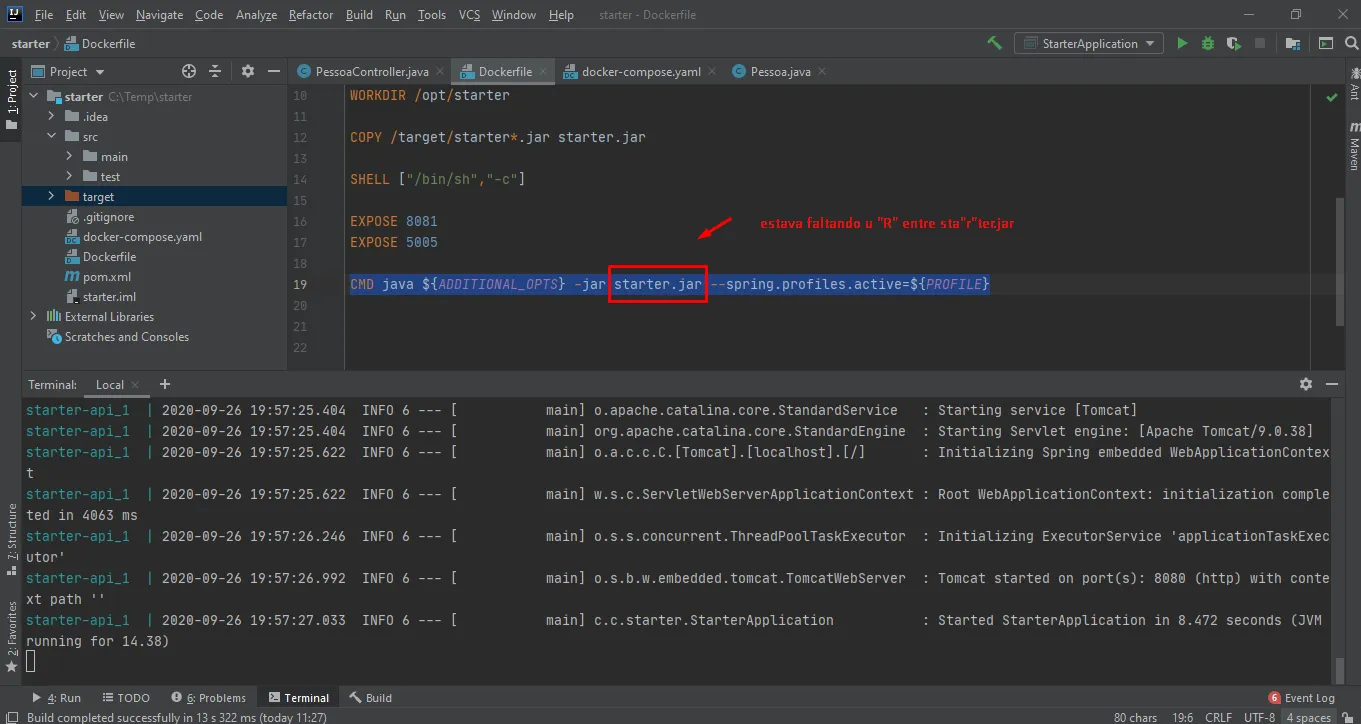Screen dimensions: 1361x724
Task: Start debugging with the green bug icon
Action: pyautogui.click(x=1208, y=43)
